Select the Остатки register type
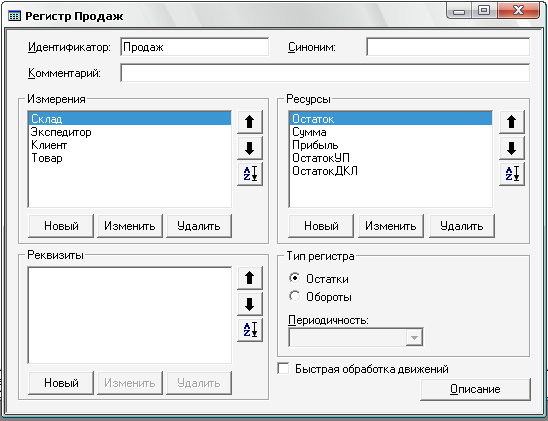The width and height of the screenshot is (548, 421). point(295,278)
